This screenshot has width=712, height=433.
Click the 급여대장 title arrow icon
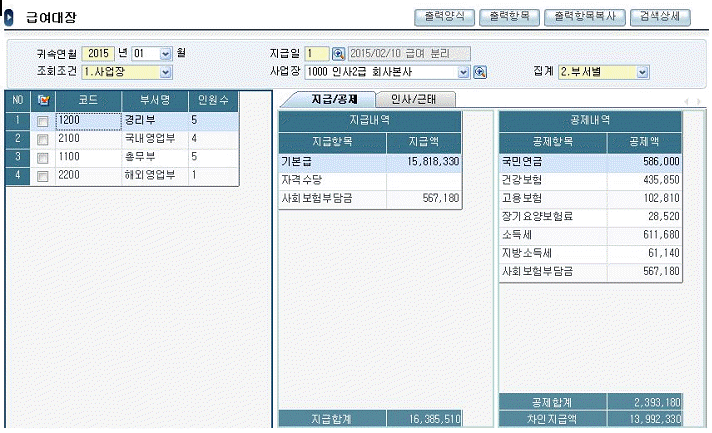point(9,18)
